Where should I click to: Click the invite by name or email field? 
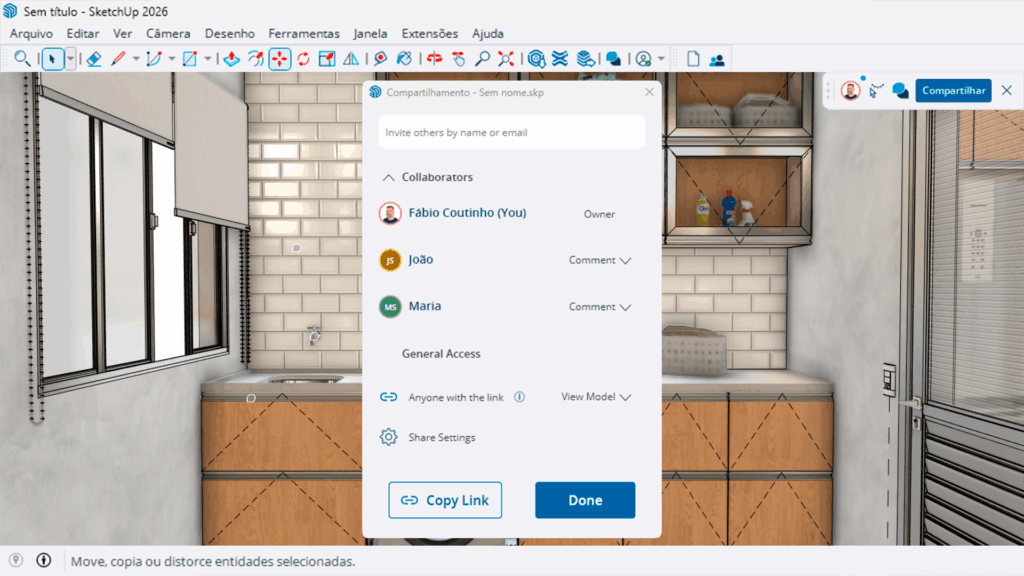point(511,132)
